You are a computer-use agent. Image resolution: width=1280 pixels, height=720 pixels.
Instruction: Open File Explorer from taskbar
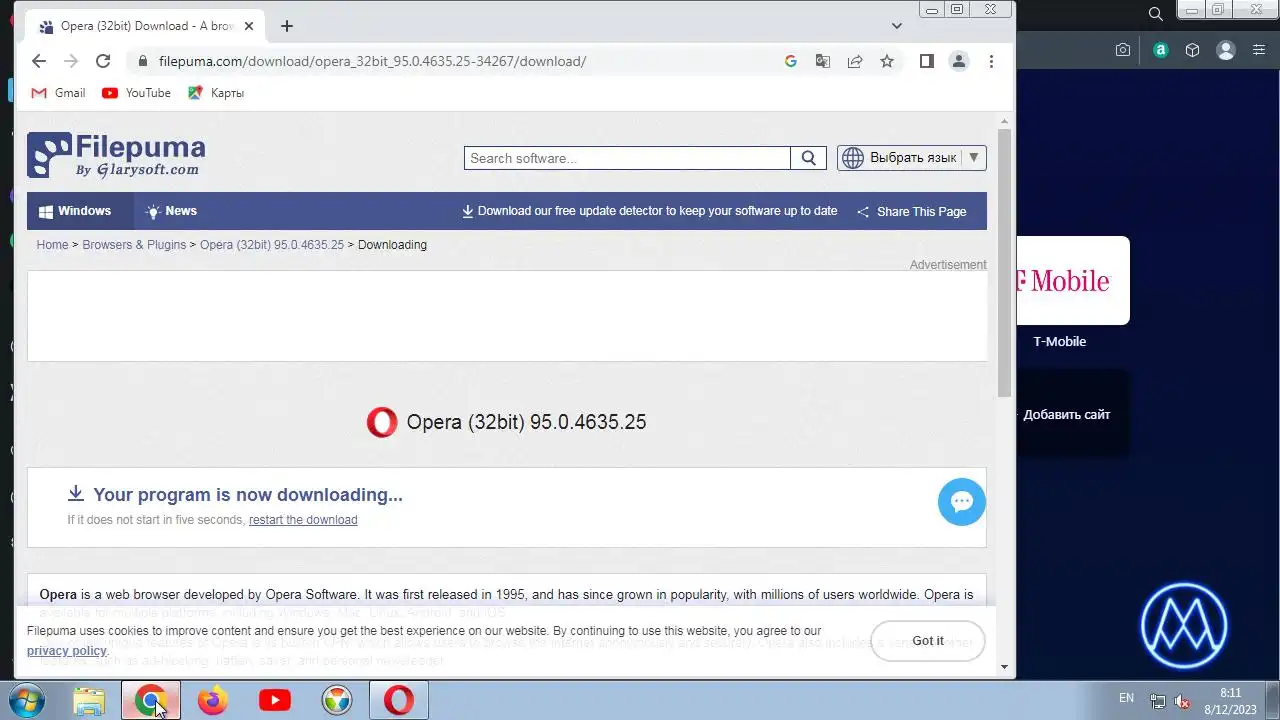pyautogui.click(x=89, y=701)
